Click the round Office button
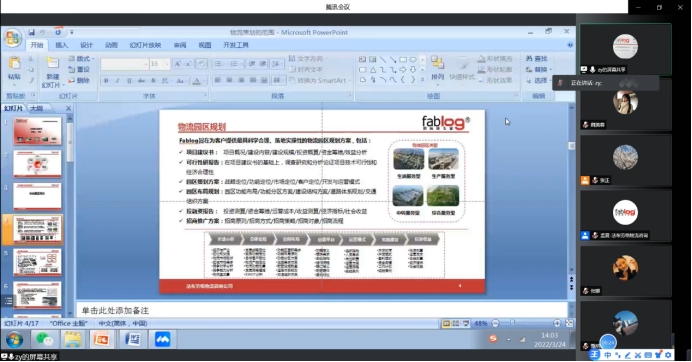The height and width of the screenshot is (362, 692). (12, 38)
